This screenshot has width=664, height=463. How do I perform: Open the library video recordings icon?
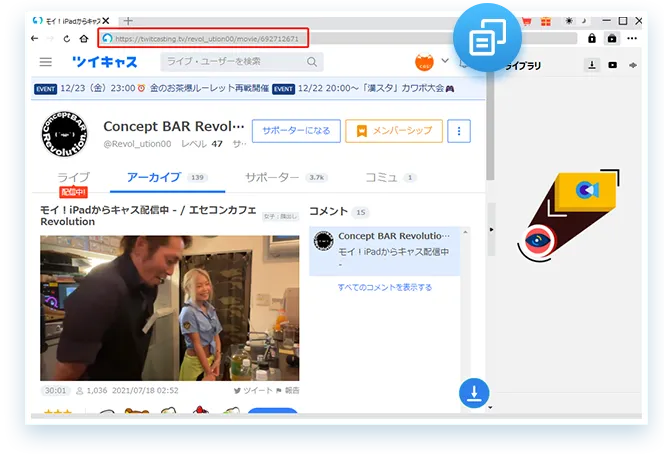(612, 65)
